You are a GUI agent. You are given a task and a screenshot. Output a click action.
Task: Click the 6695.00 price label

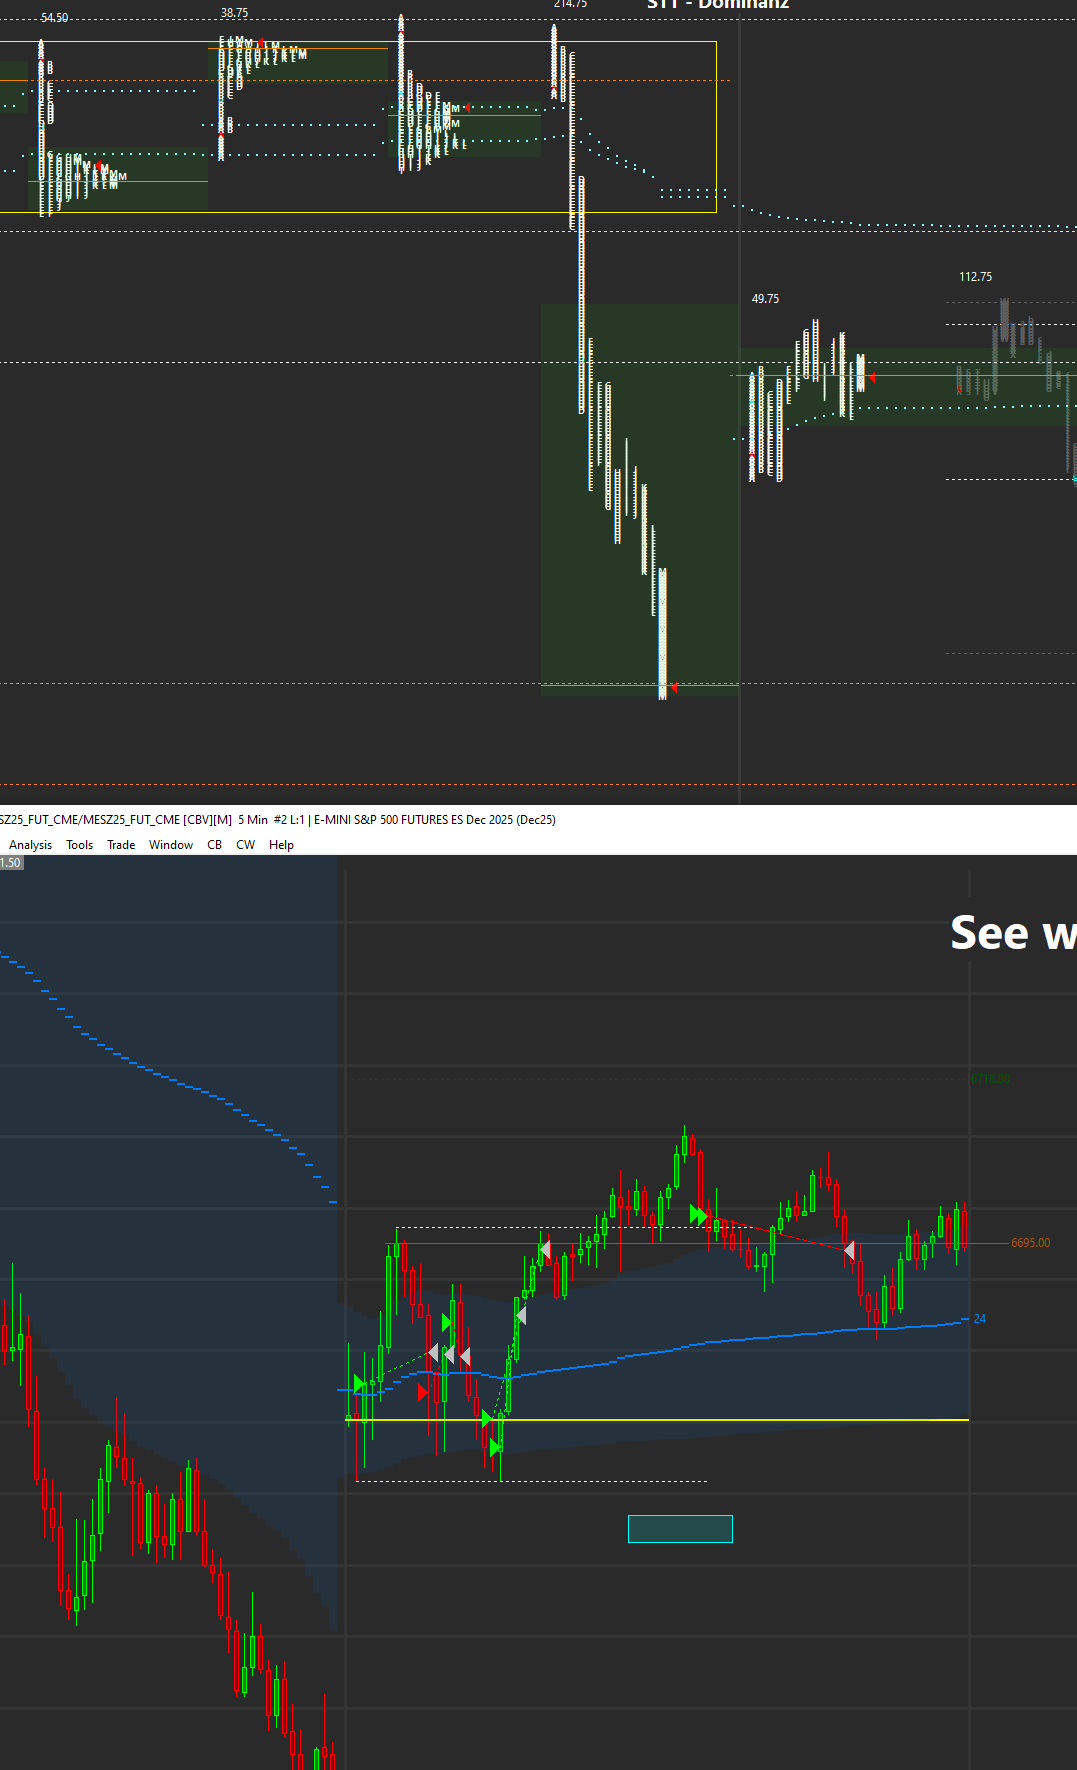tap(1030, 1243)
